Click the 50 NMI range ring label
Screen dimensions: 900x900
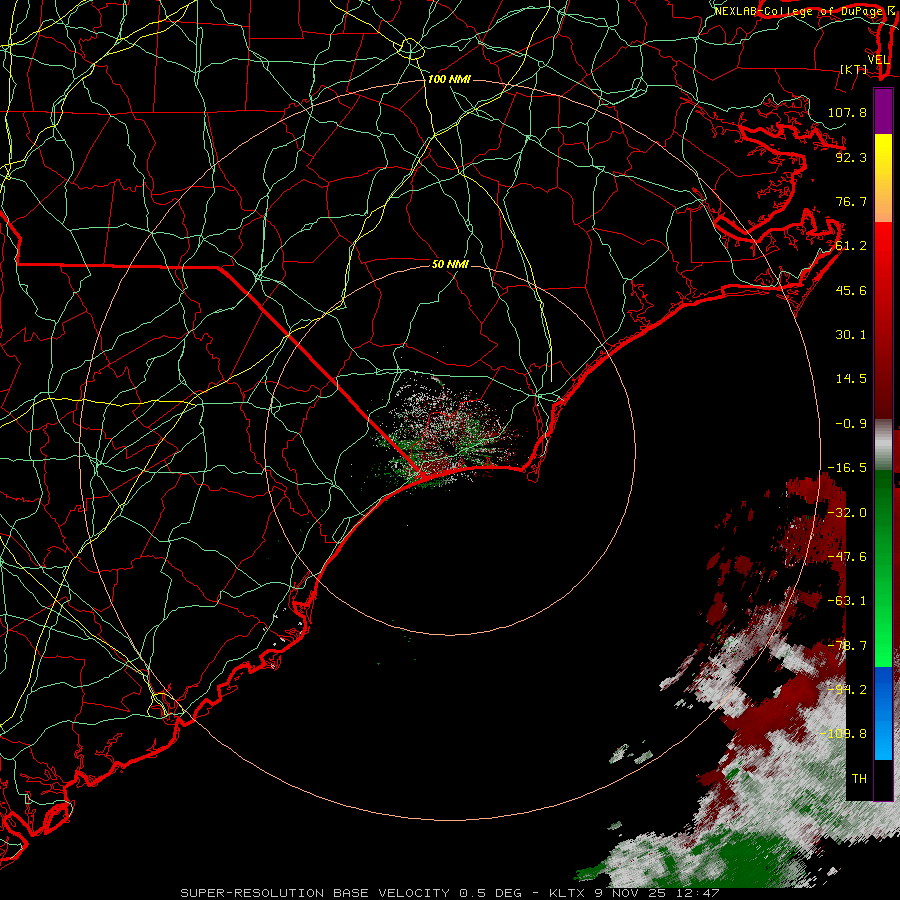[450, 264]
